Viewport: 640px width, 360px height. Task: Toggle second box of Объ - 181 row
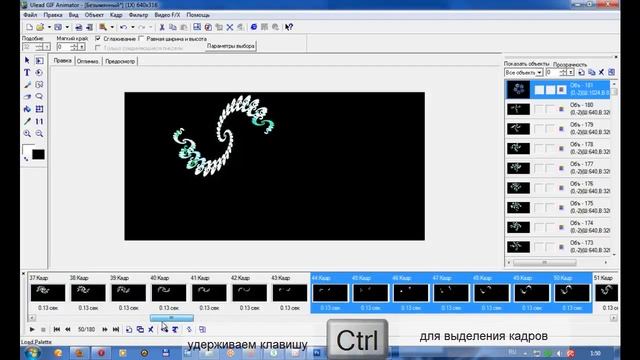click(x=550, y=89)
